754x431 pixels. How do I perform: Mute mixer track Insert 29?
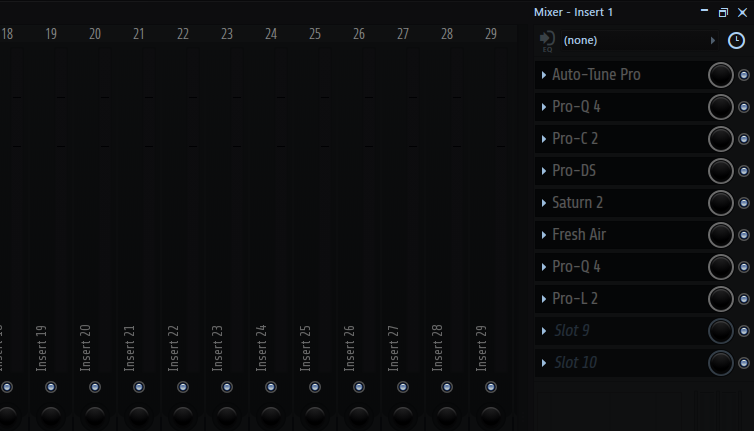pyautogui.click(x=491, y=387)
